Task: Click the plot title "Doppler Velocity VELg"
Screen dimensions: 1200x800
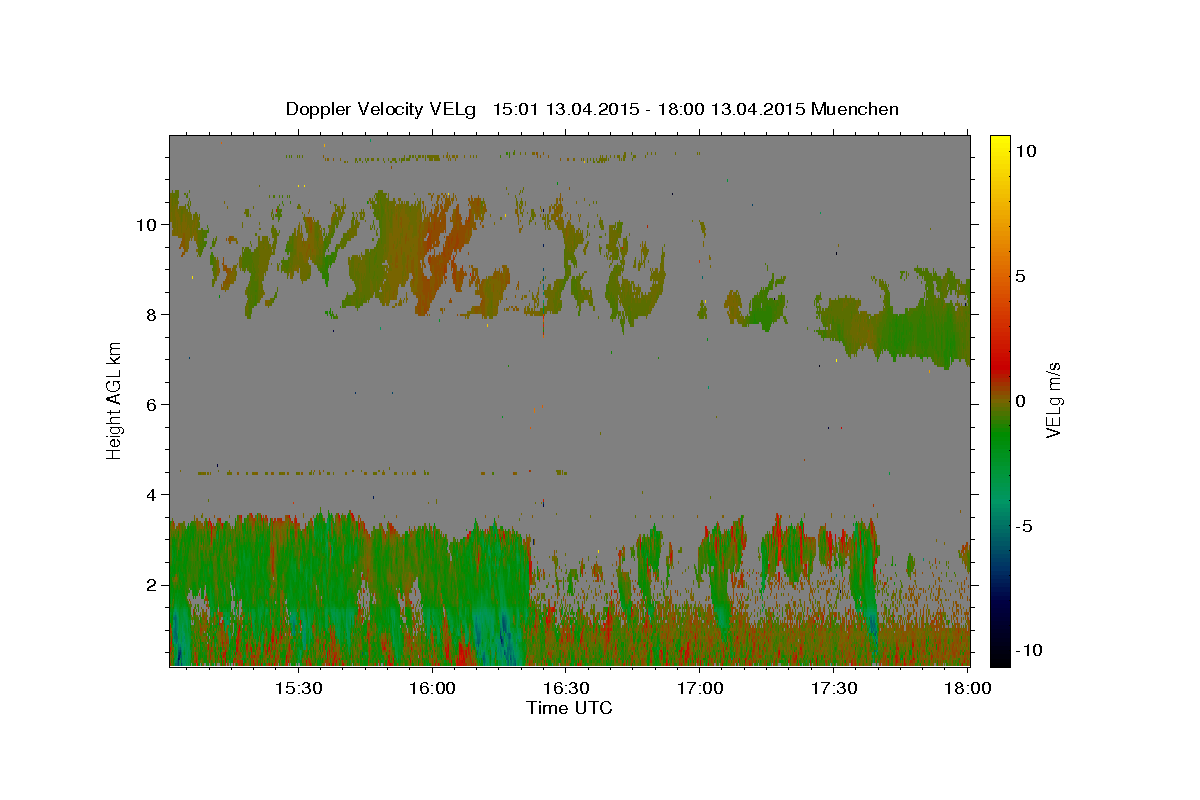Action: [x=382, y=109]
